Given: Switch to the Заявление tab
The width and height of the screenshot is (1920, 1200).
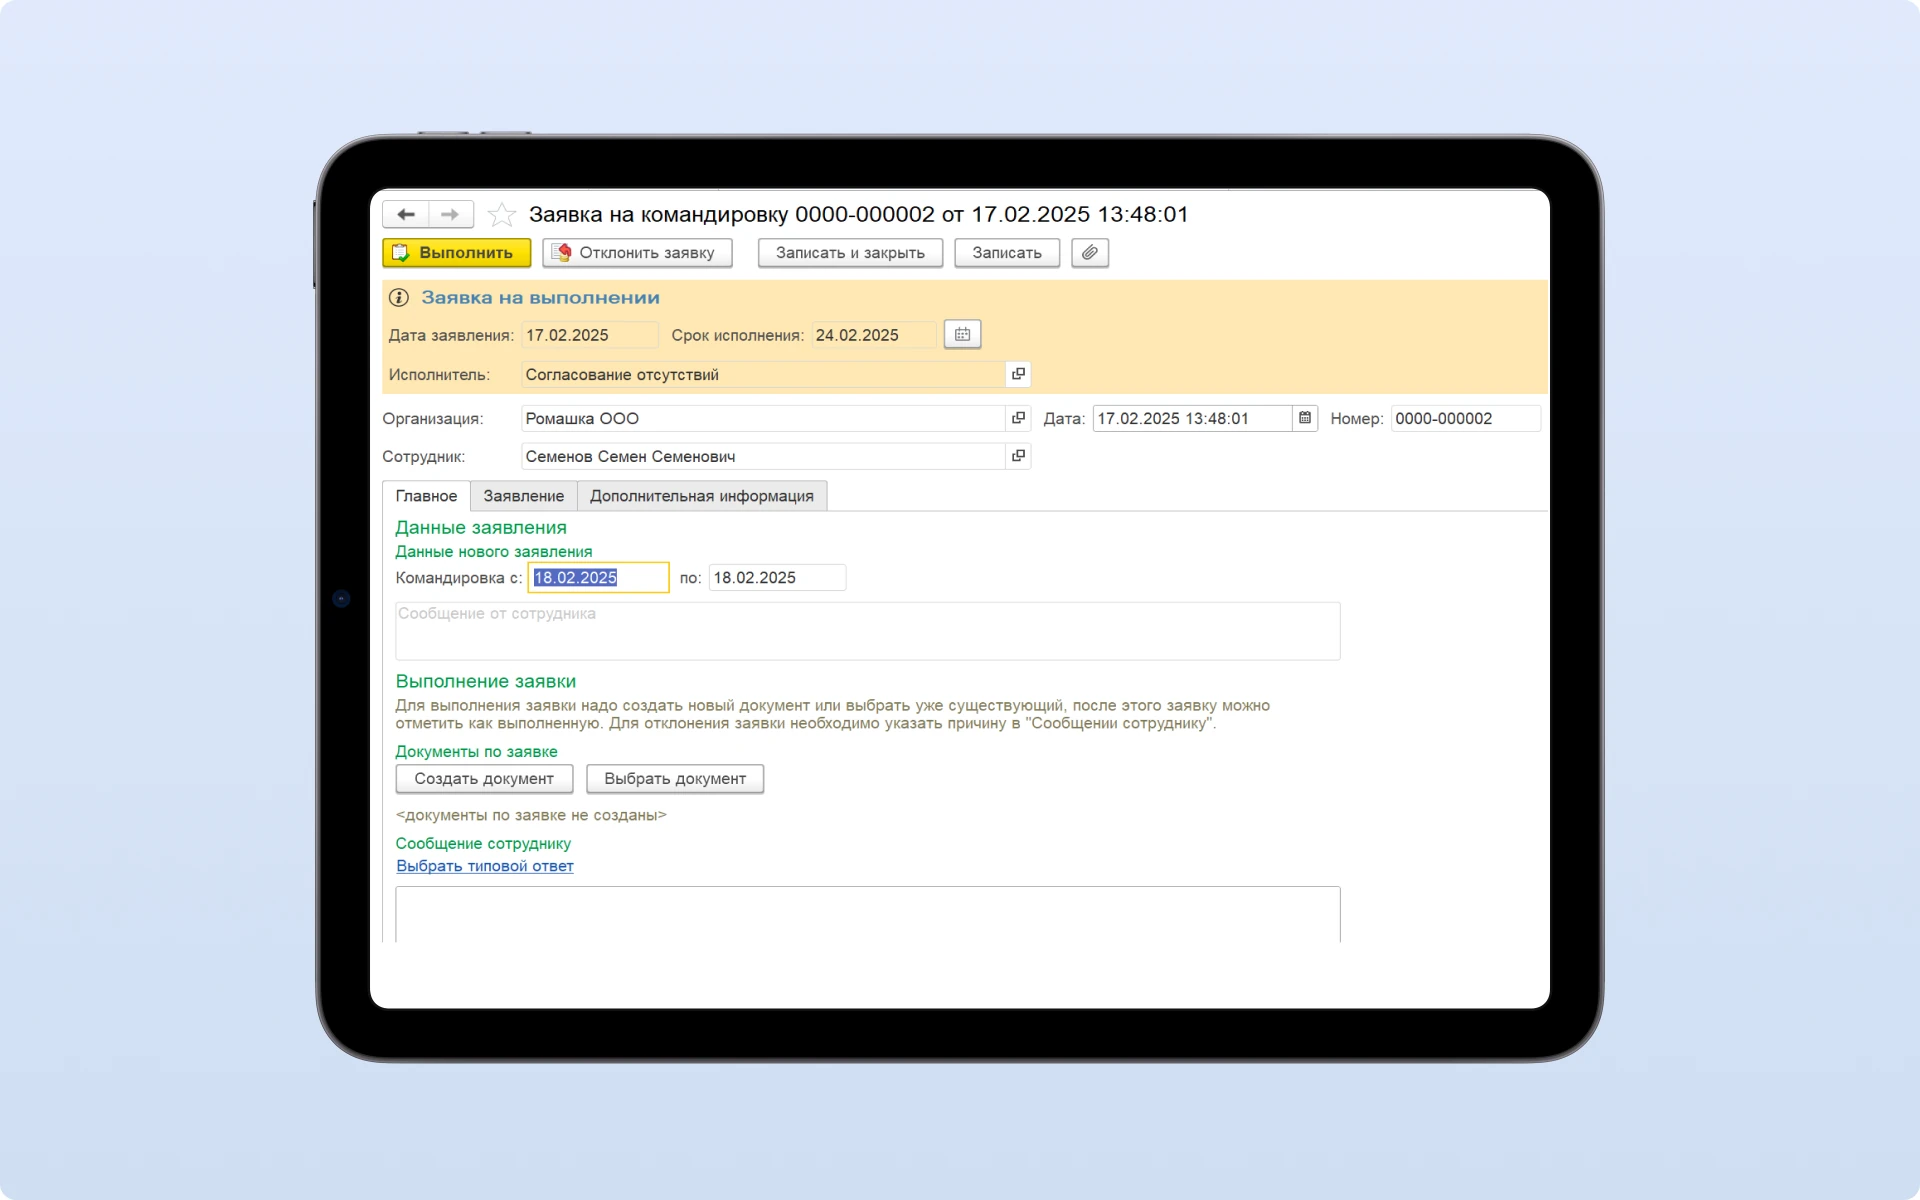Looking at the screenshot, I should pyautogui.click(x=523, y=496).
